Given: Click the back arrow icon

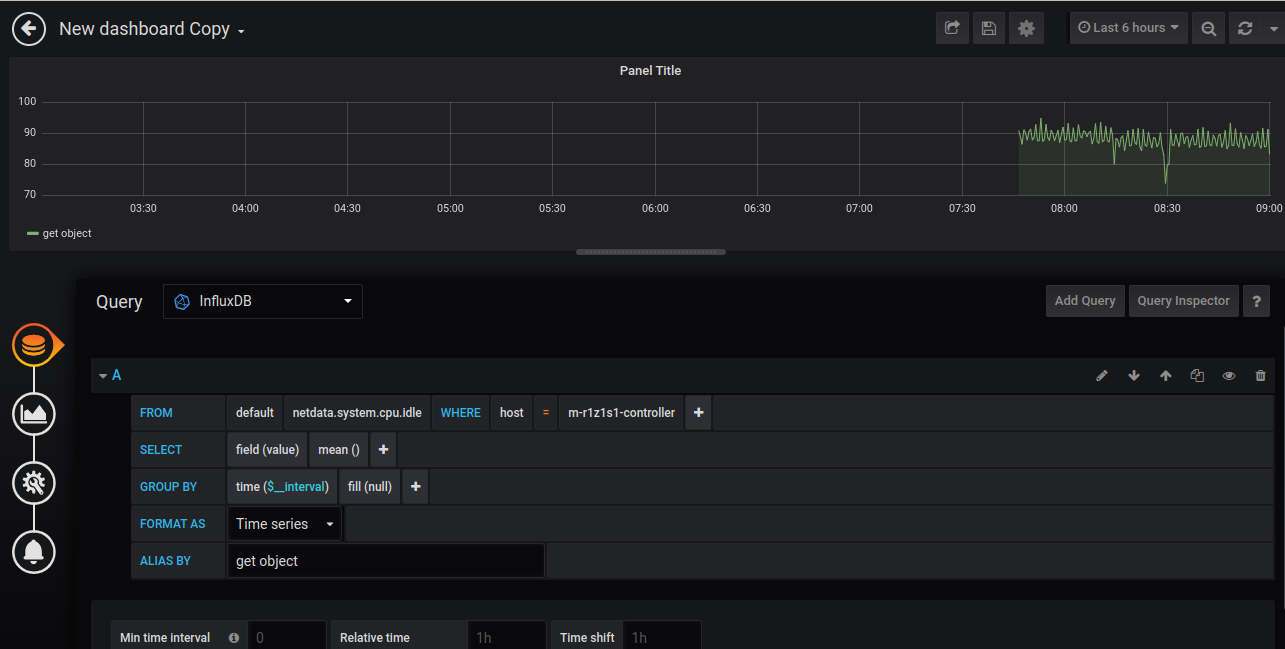Looking at the screenshot, I should click(29, 29).
